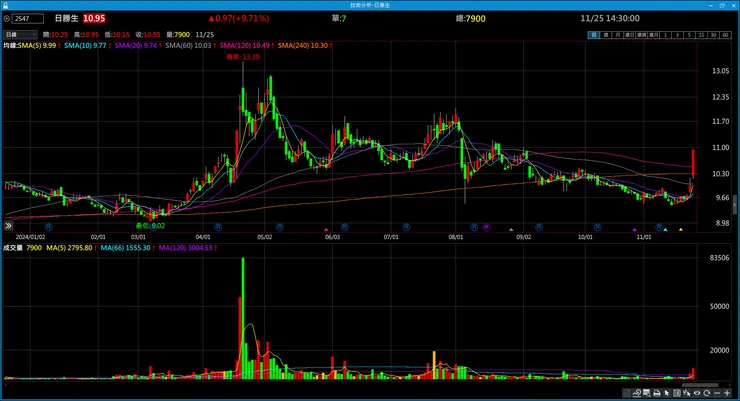Click the yellow triangle marker on date axis

[681, 229]
